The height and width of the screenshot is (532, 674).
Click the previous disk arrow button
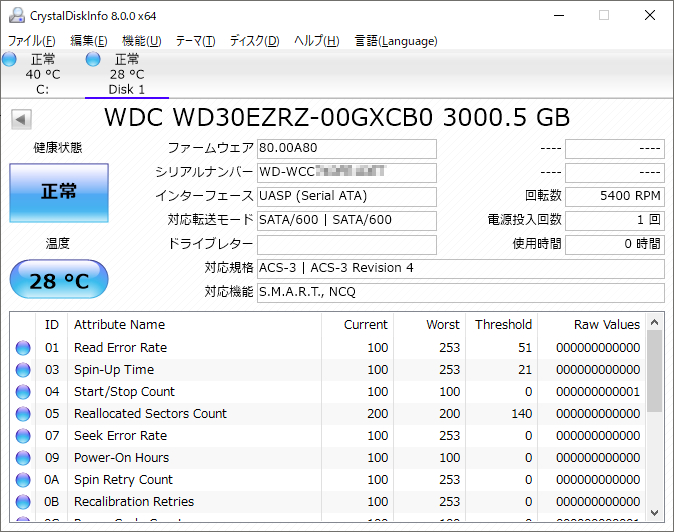(x=21, y=119)
